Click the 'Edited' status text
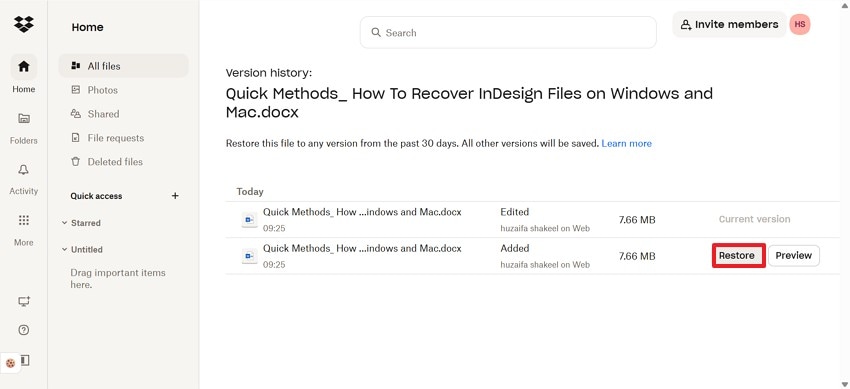The image size is (850, 389). 514,212
